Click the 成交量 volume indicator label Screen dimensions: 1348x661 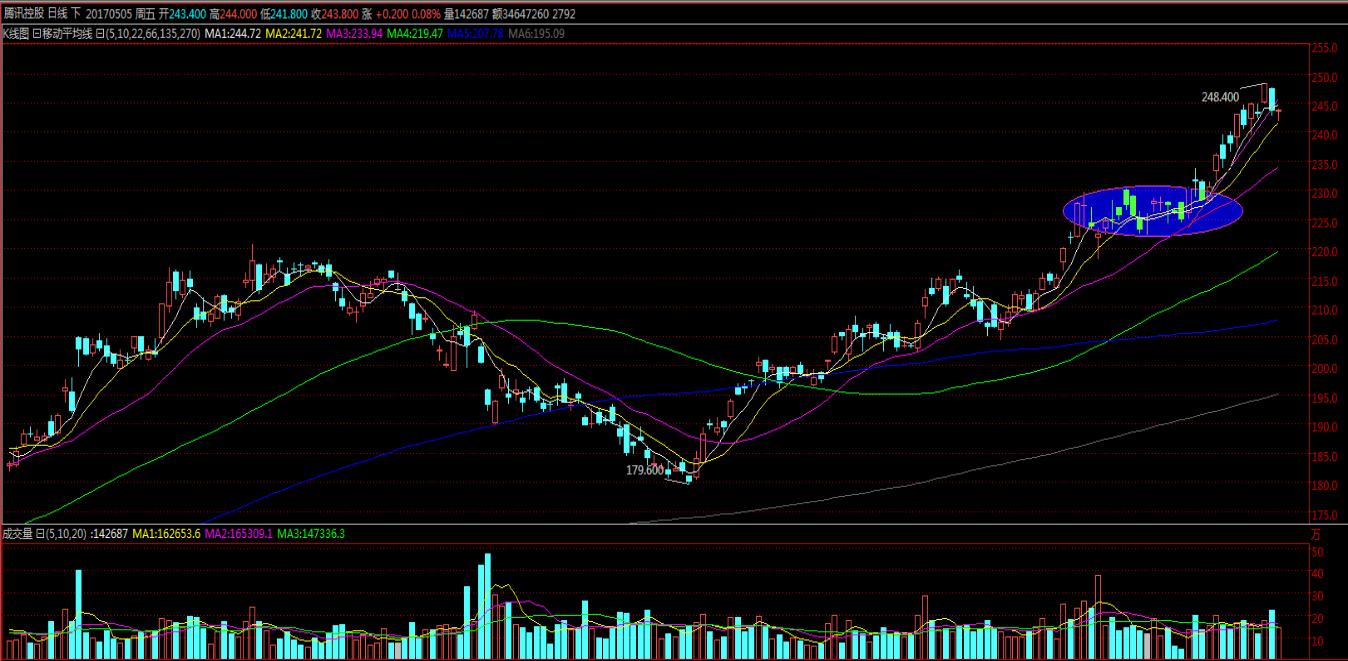(x=17, y=534)
